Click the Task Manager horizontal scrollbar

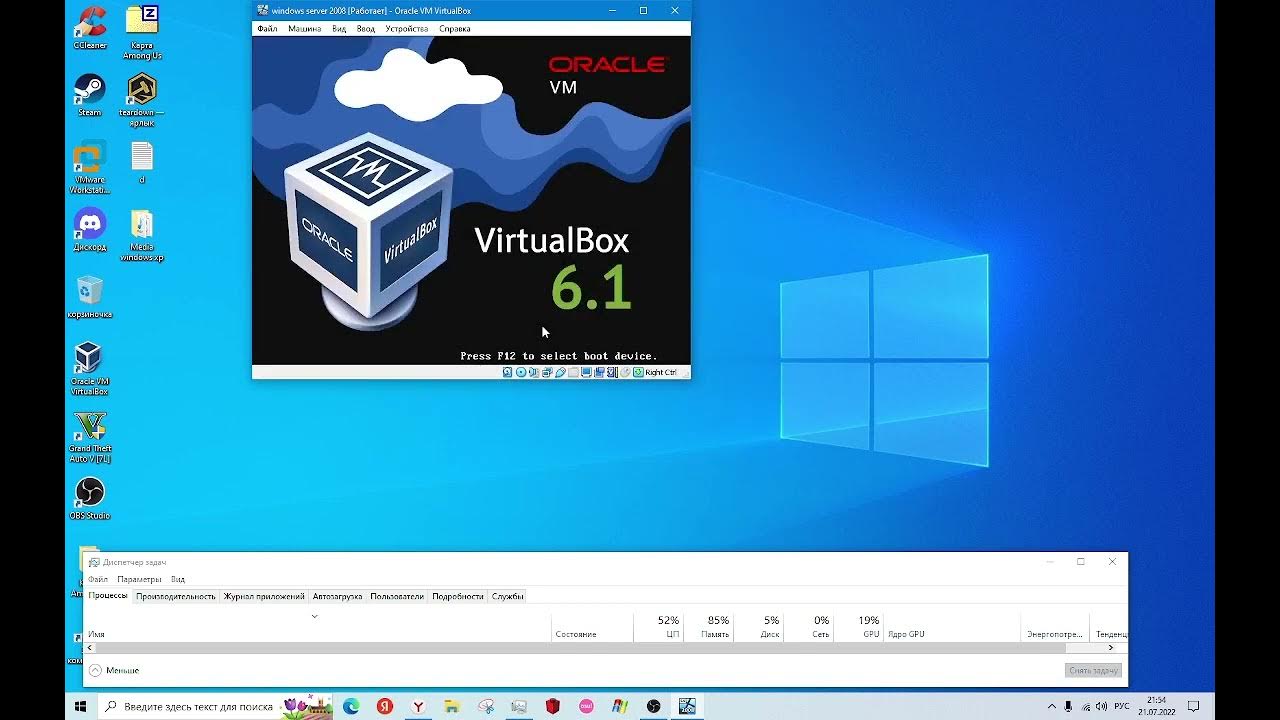(600, 648)
